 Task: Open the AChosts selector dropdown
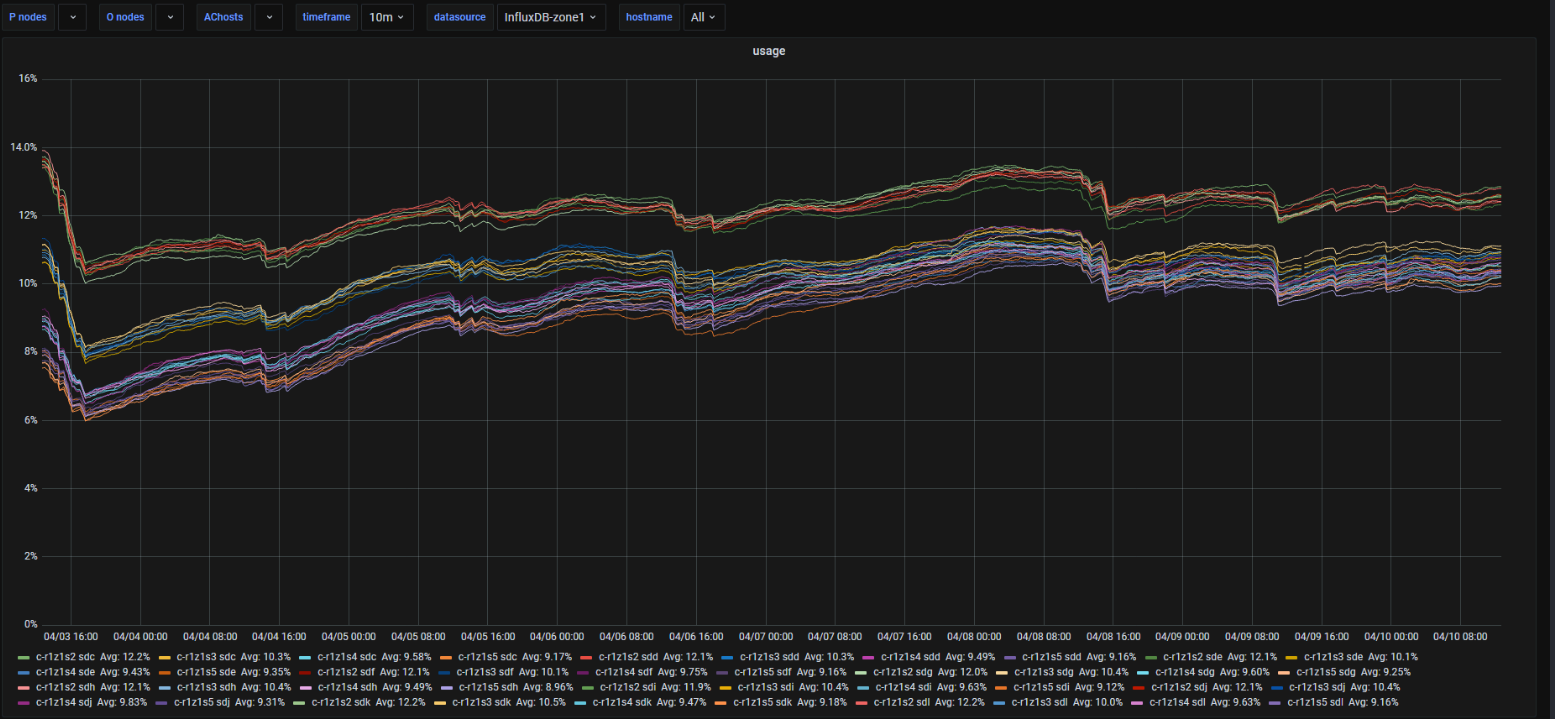click(x=268, y=17)
